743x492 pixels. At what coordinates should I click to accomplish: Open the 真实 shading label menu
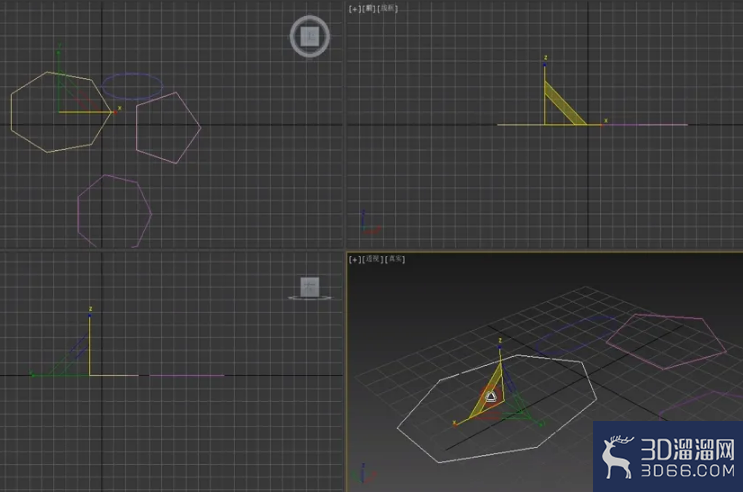pyautogui.click(x=395, y=259)
